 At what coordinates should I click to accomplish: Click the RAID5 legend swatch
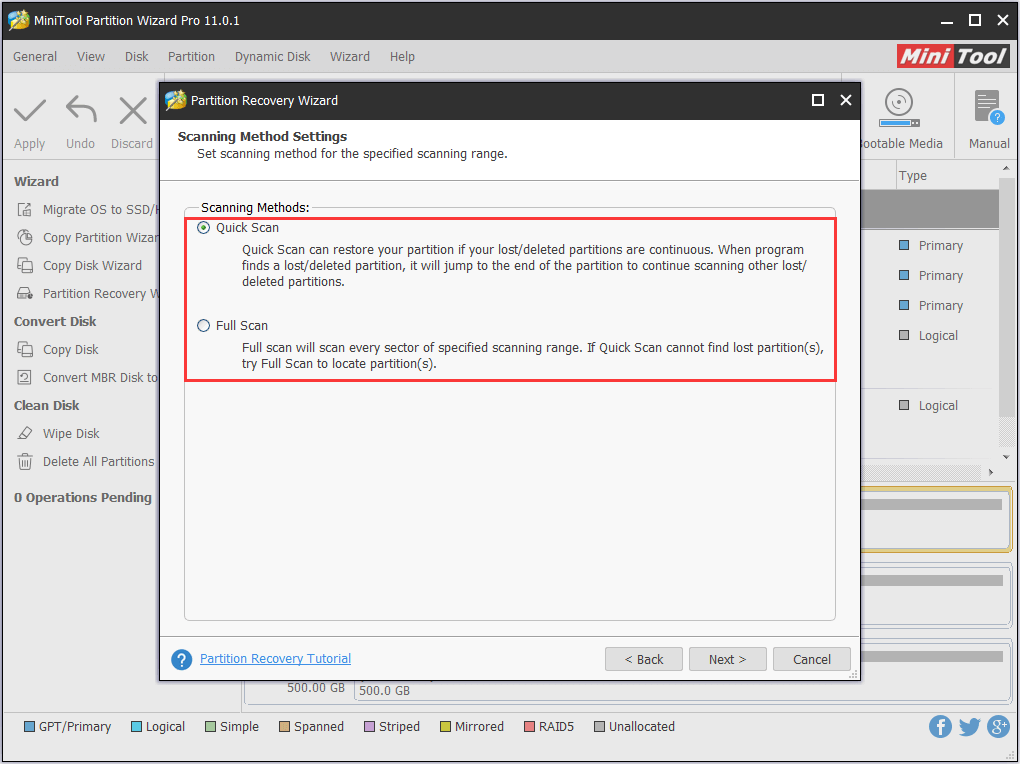tap(530, 726)
